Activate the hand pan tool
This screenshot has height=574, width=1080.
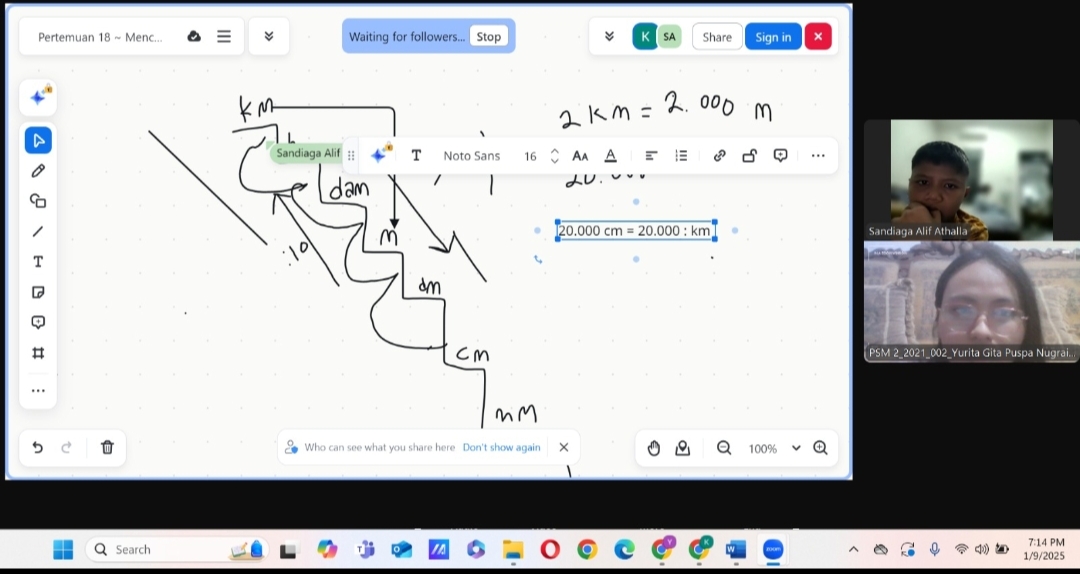click(654, 449)
